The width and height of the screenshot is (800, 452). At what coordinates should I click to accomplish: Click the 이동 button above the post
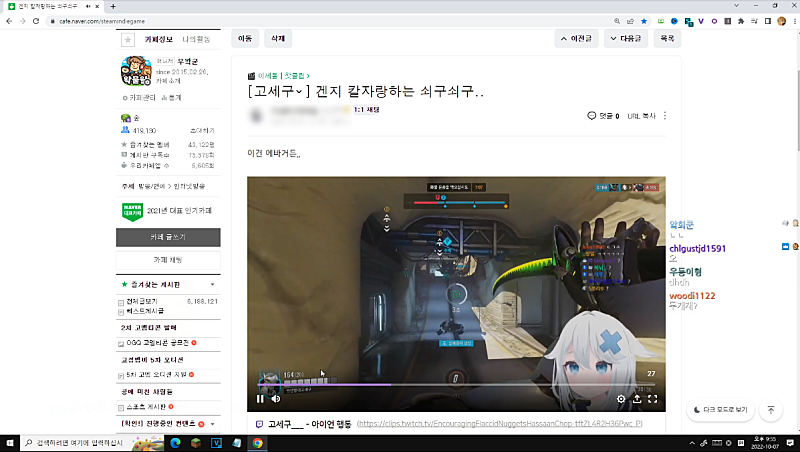click(245, 38)
